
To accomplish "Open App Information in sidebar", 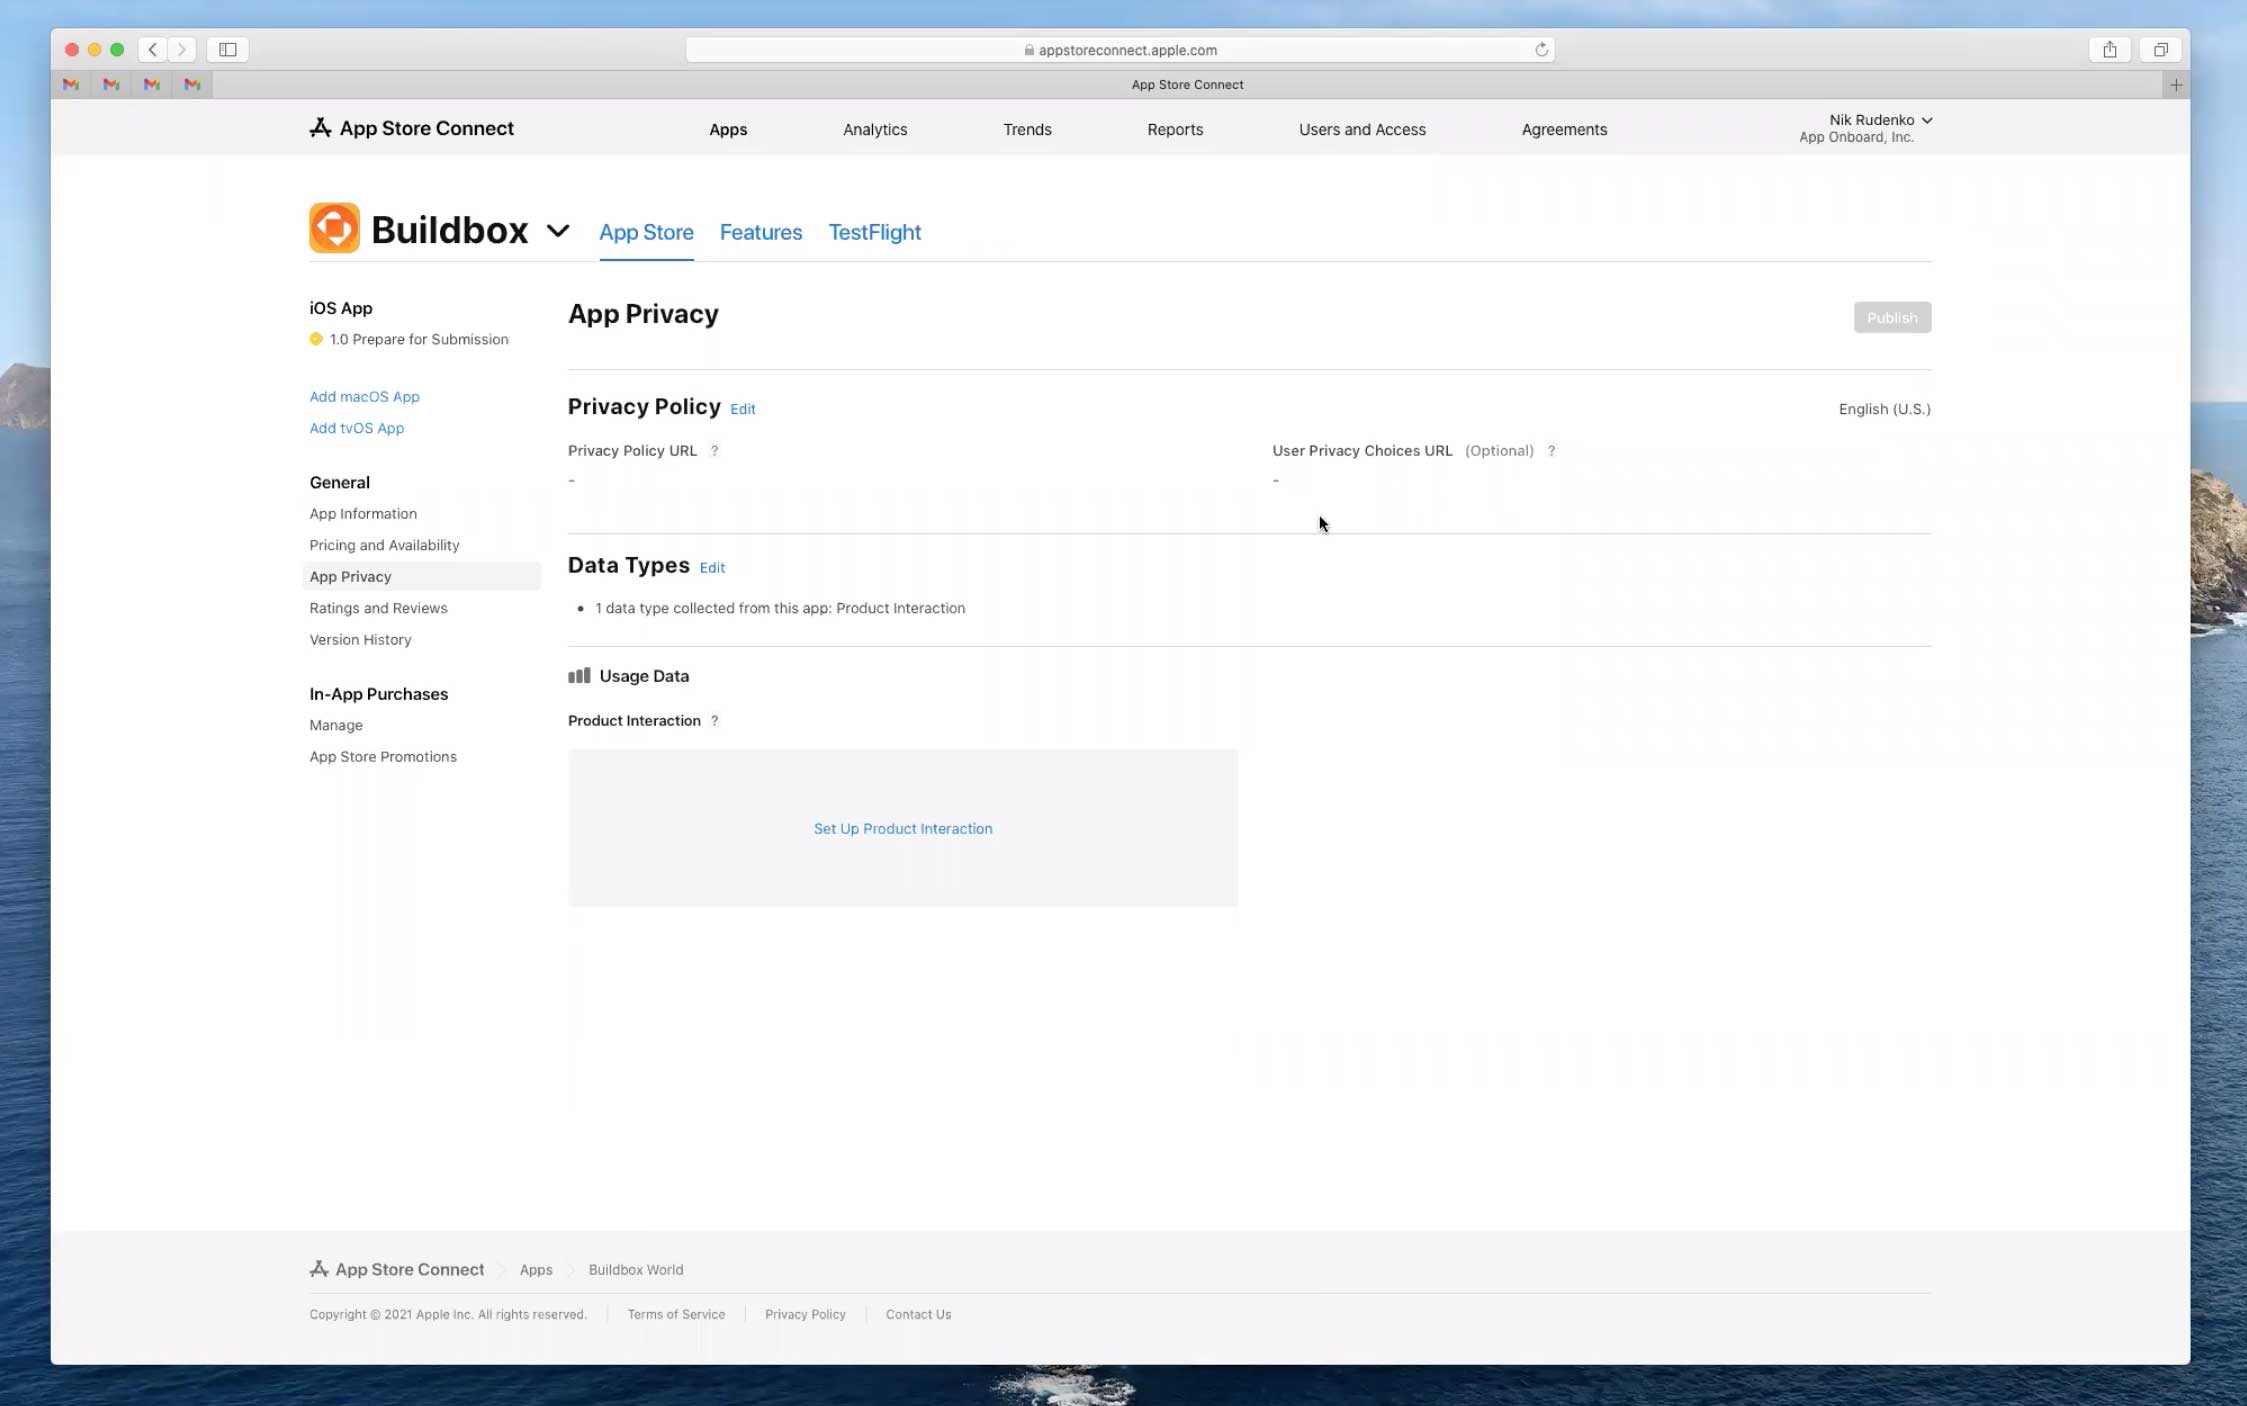I will (x=363, y=514).
